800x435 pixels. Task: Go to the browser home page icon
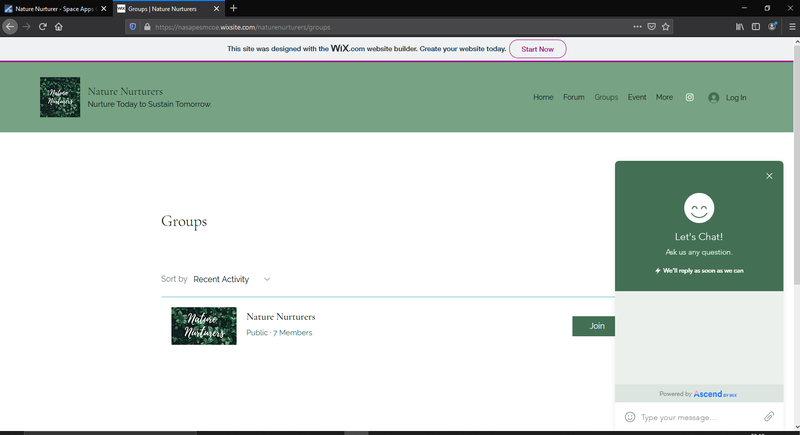tap(59, 27)
